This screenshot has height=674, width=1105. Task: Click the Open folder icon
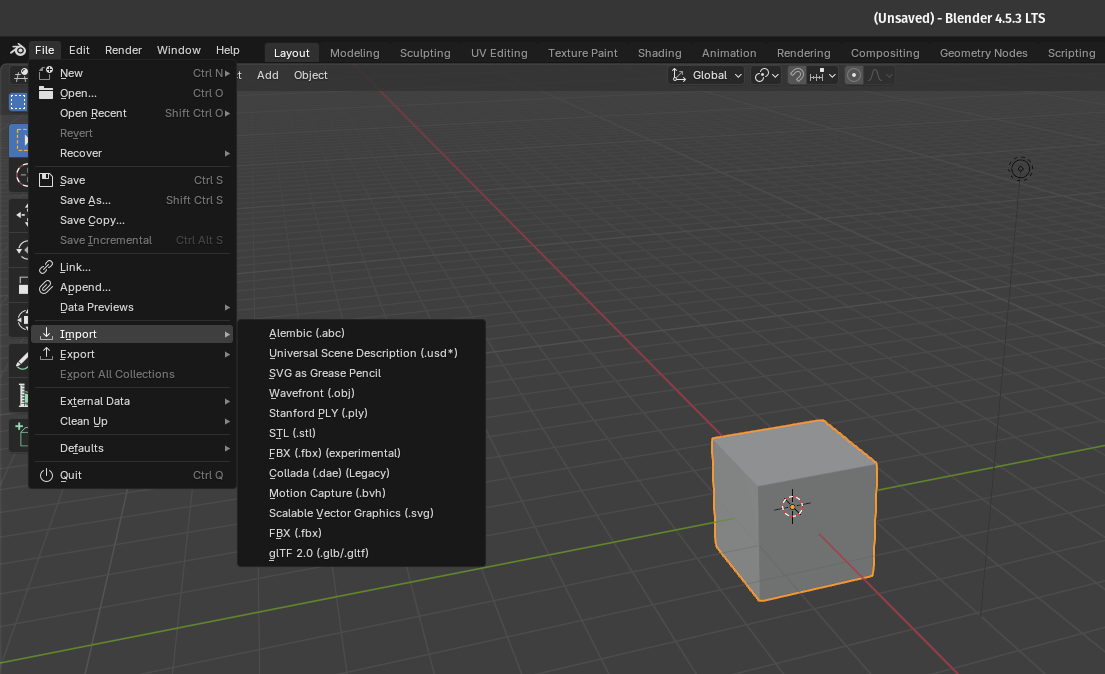[x=45, y=93]
